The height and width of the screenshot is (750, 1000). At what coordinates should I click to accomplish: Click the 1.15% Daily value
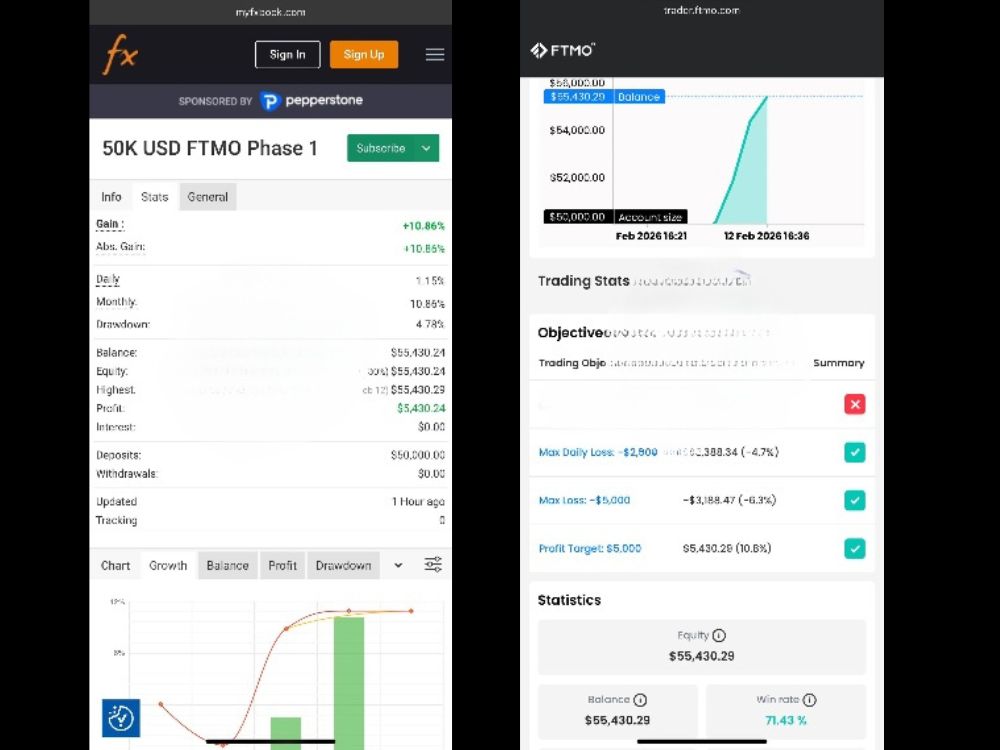click(x=430, y=281)
